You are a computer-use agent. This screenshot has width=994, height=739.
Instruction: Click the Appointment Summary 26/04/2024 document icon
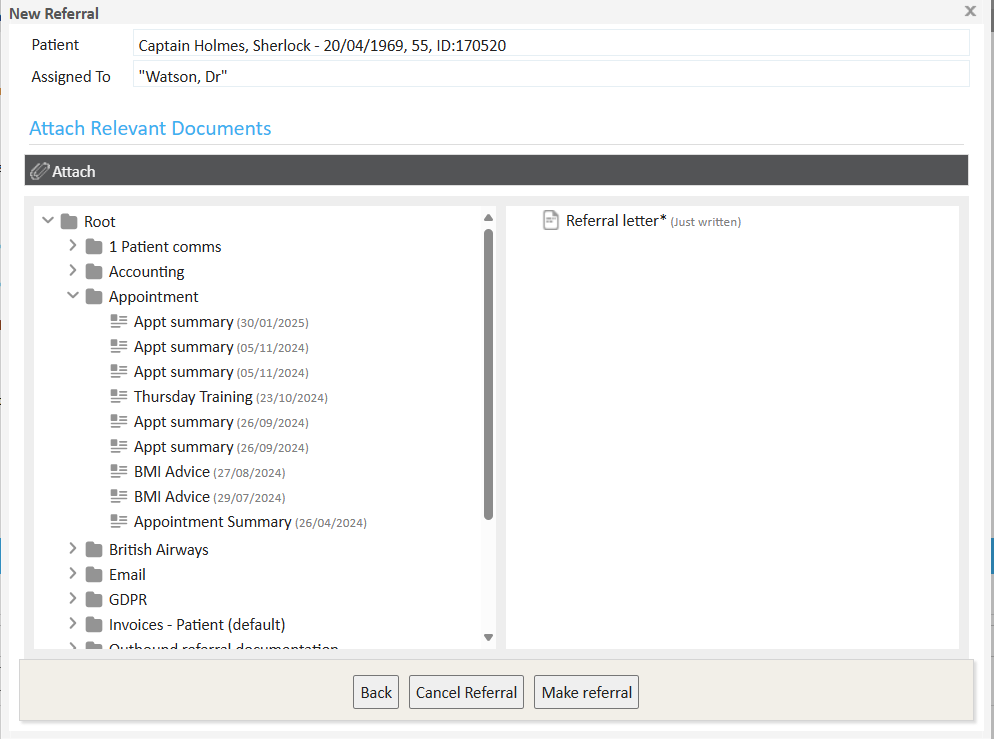(x=119, y=522)
